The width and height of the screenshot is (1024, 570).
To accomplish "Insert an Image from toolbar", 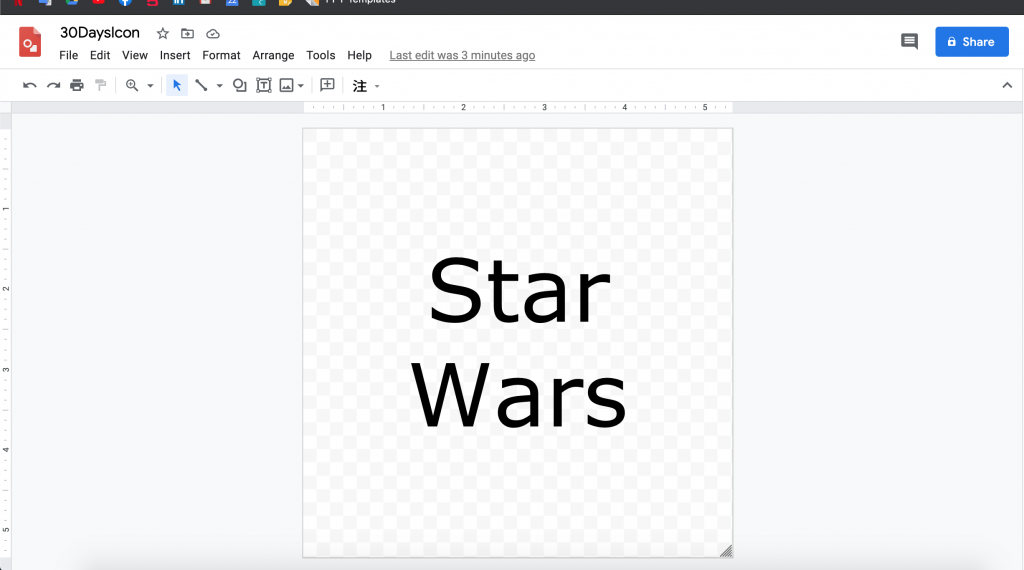I will click(x=287, y=86).
